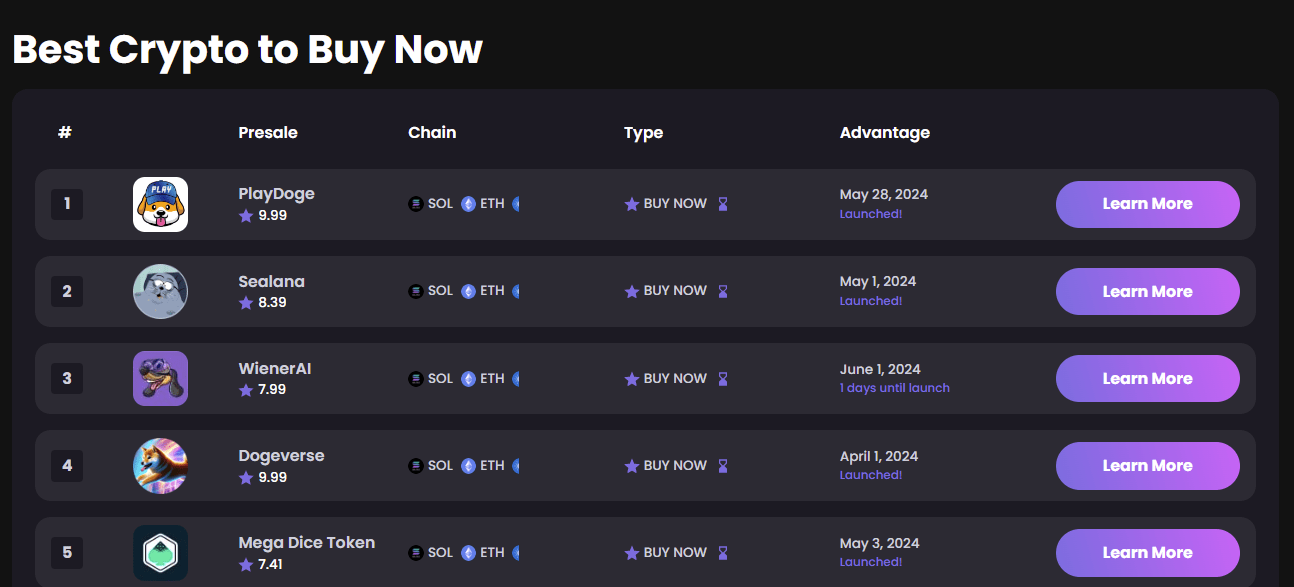The width and height of the screenshot is (1294, 587).
Task: Open Learn More for Mega Dice Token
Action: [x=1148, y=553]
